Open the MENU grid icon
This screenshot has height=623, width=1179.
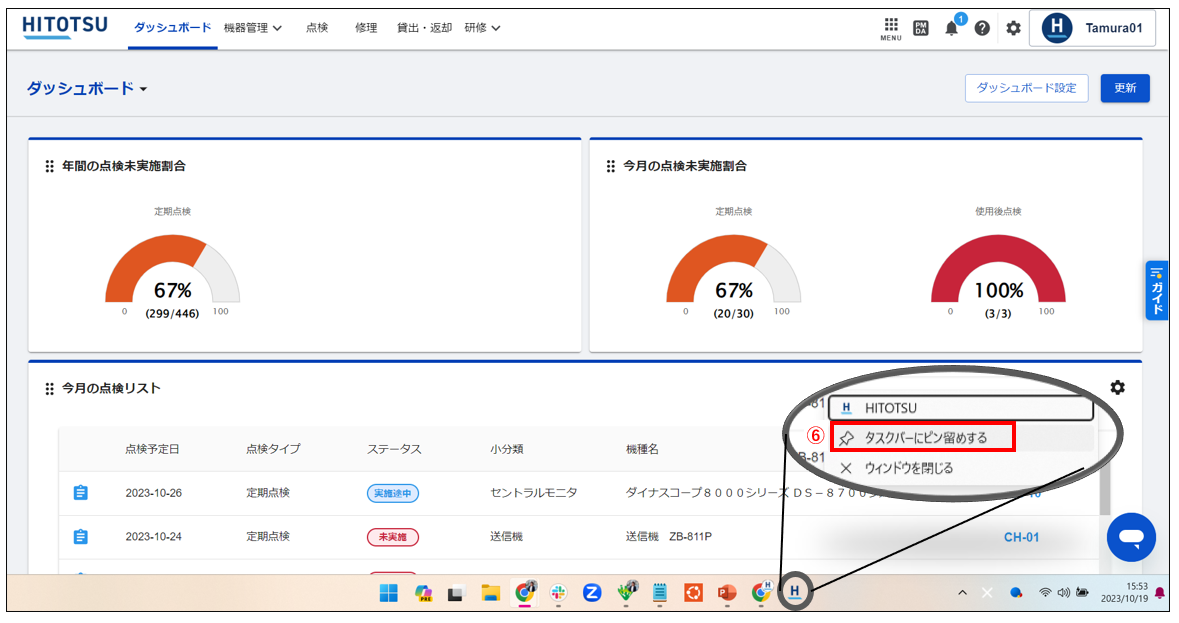(x=890, y=29)
